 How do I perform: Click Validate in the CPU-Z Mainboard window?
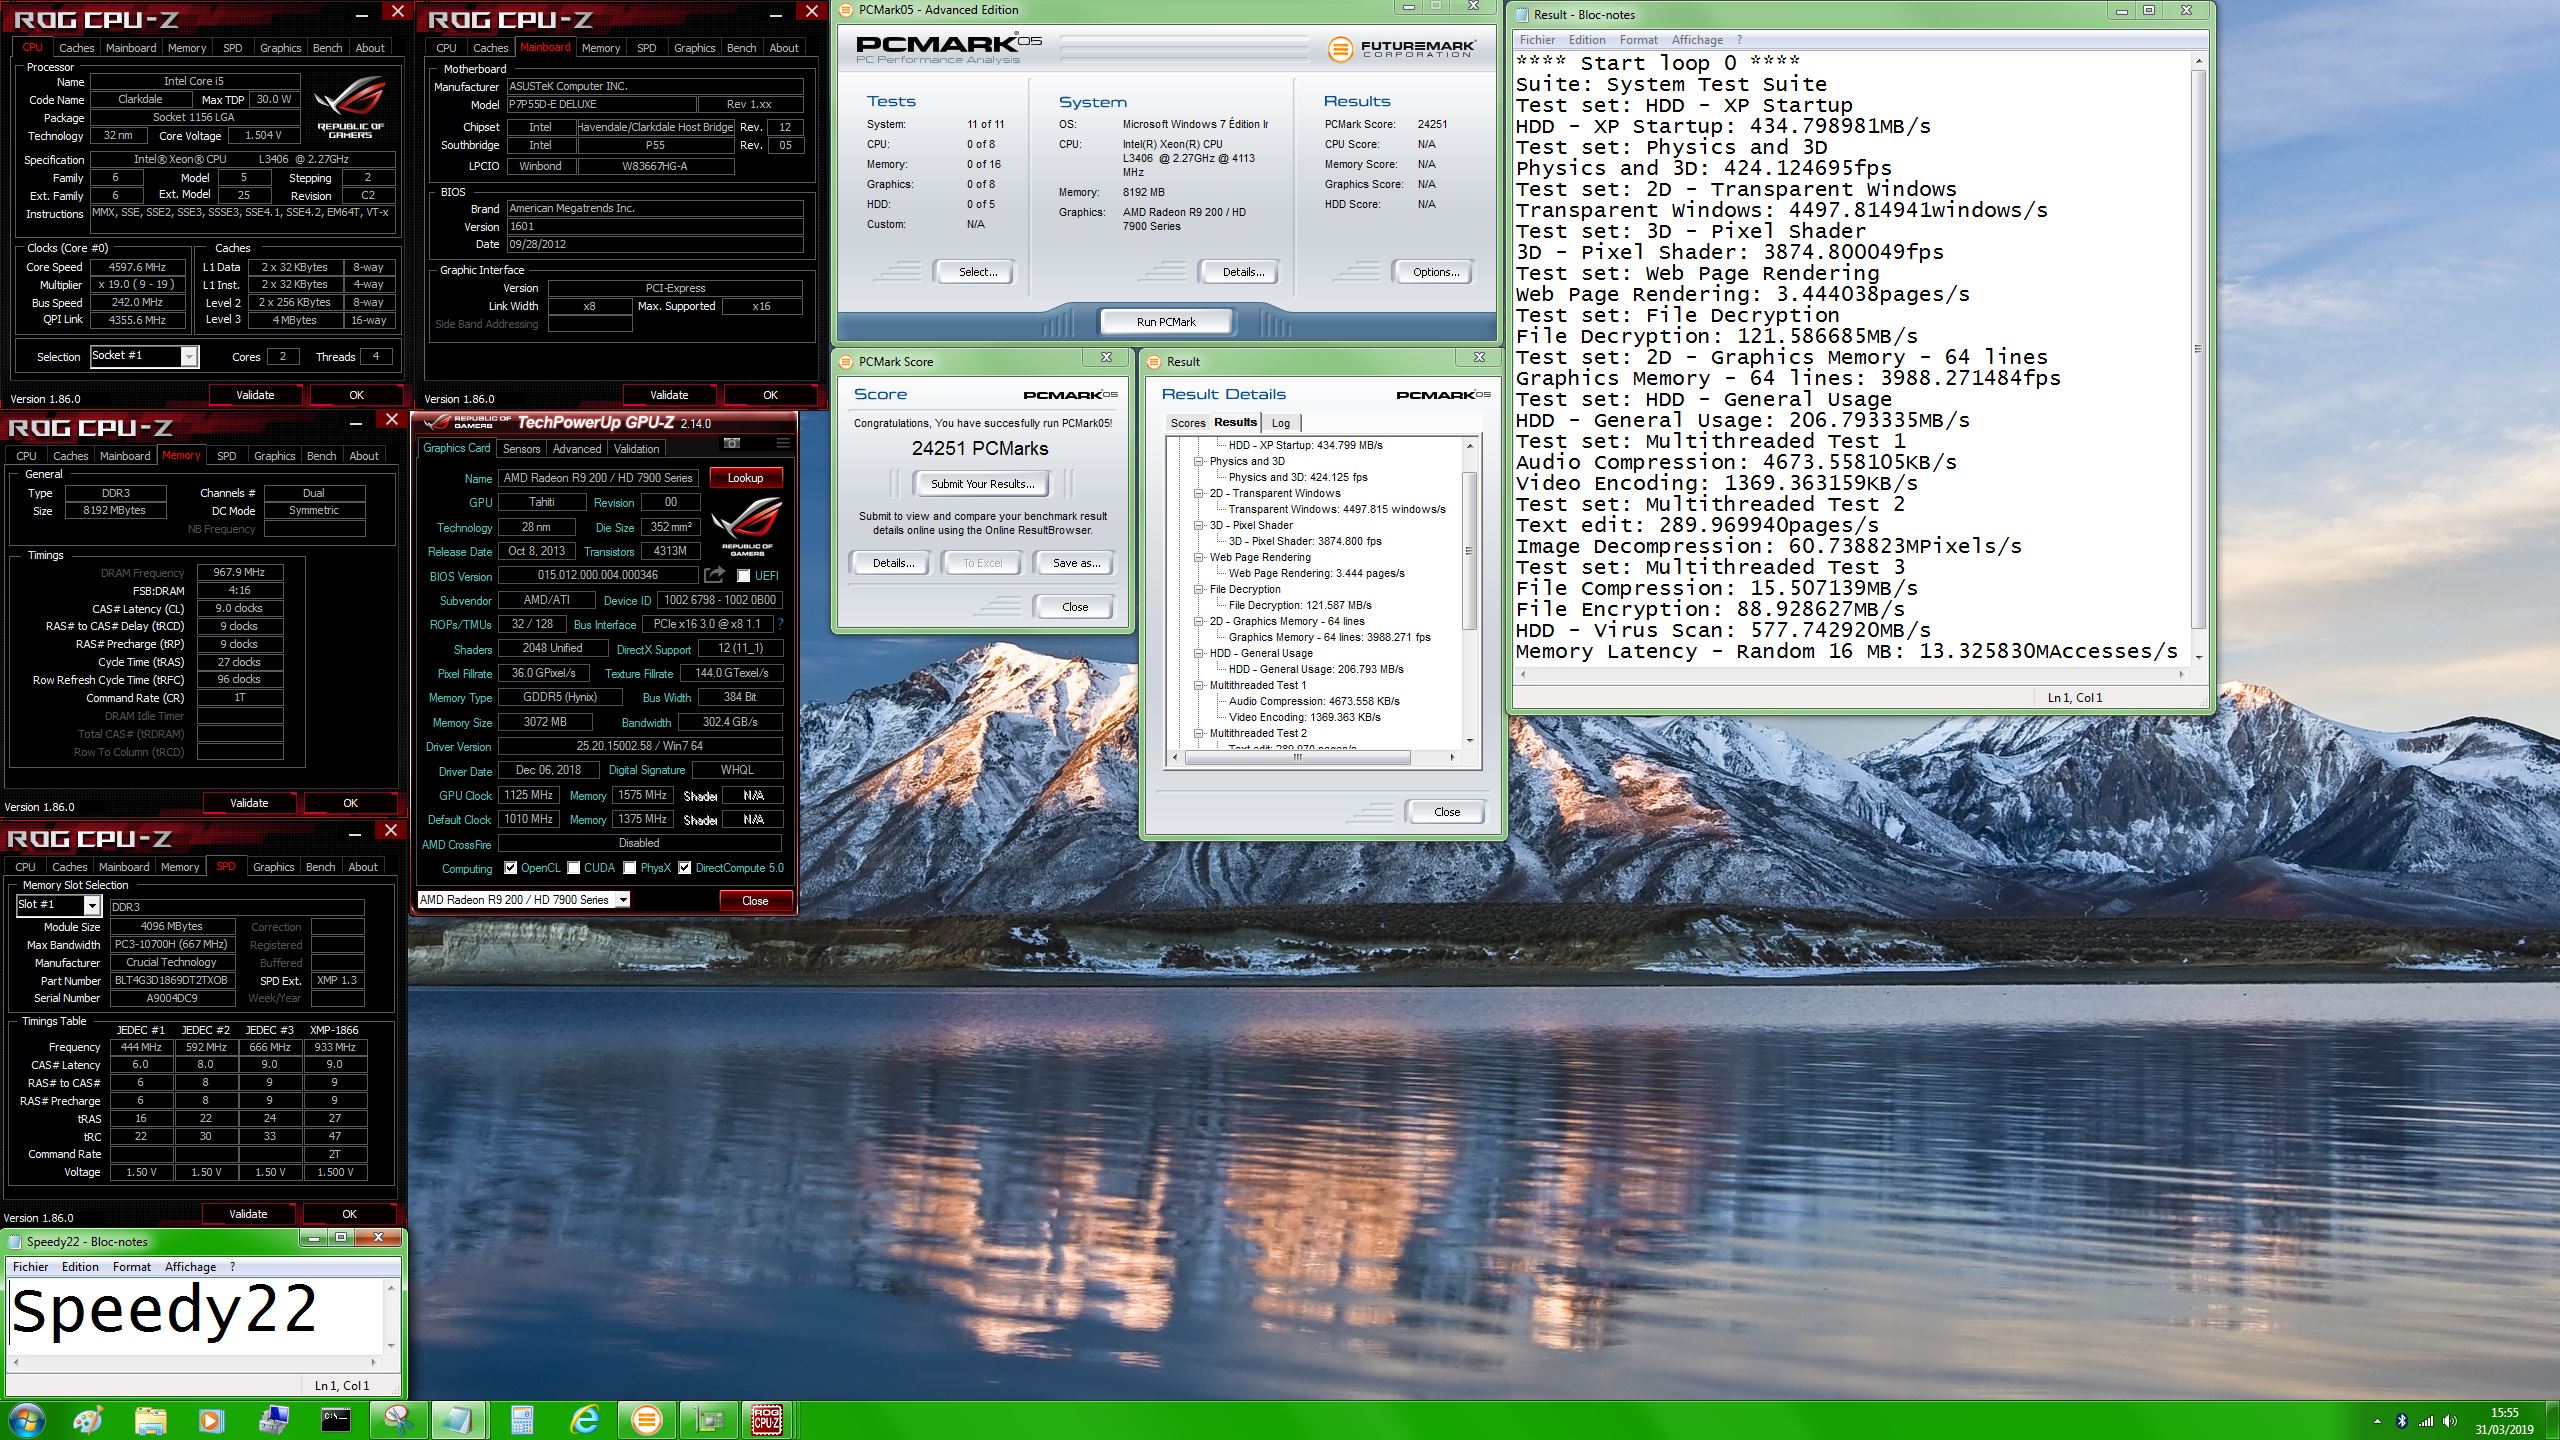pyautogui.click(x=669, y=395)
